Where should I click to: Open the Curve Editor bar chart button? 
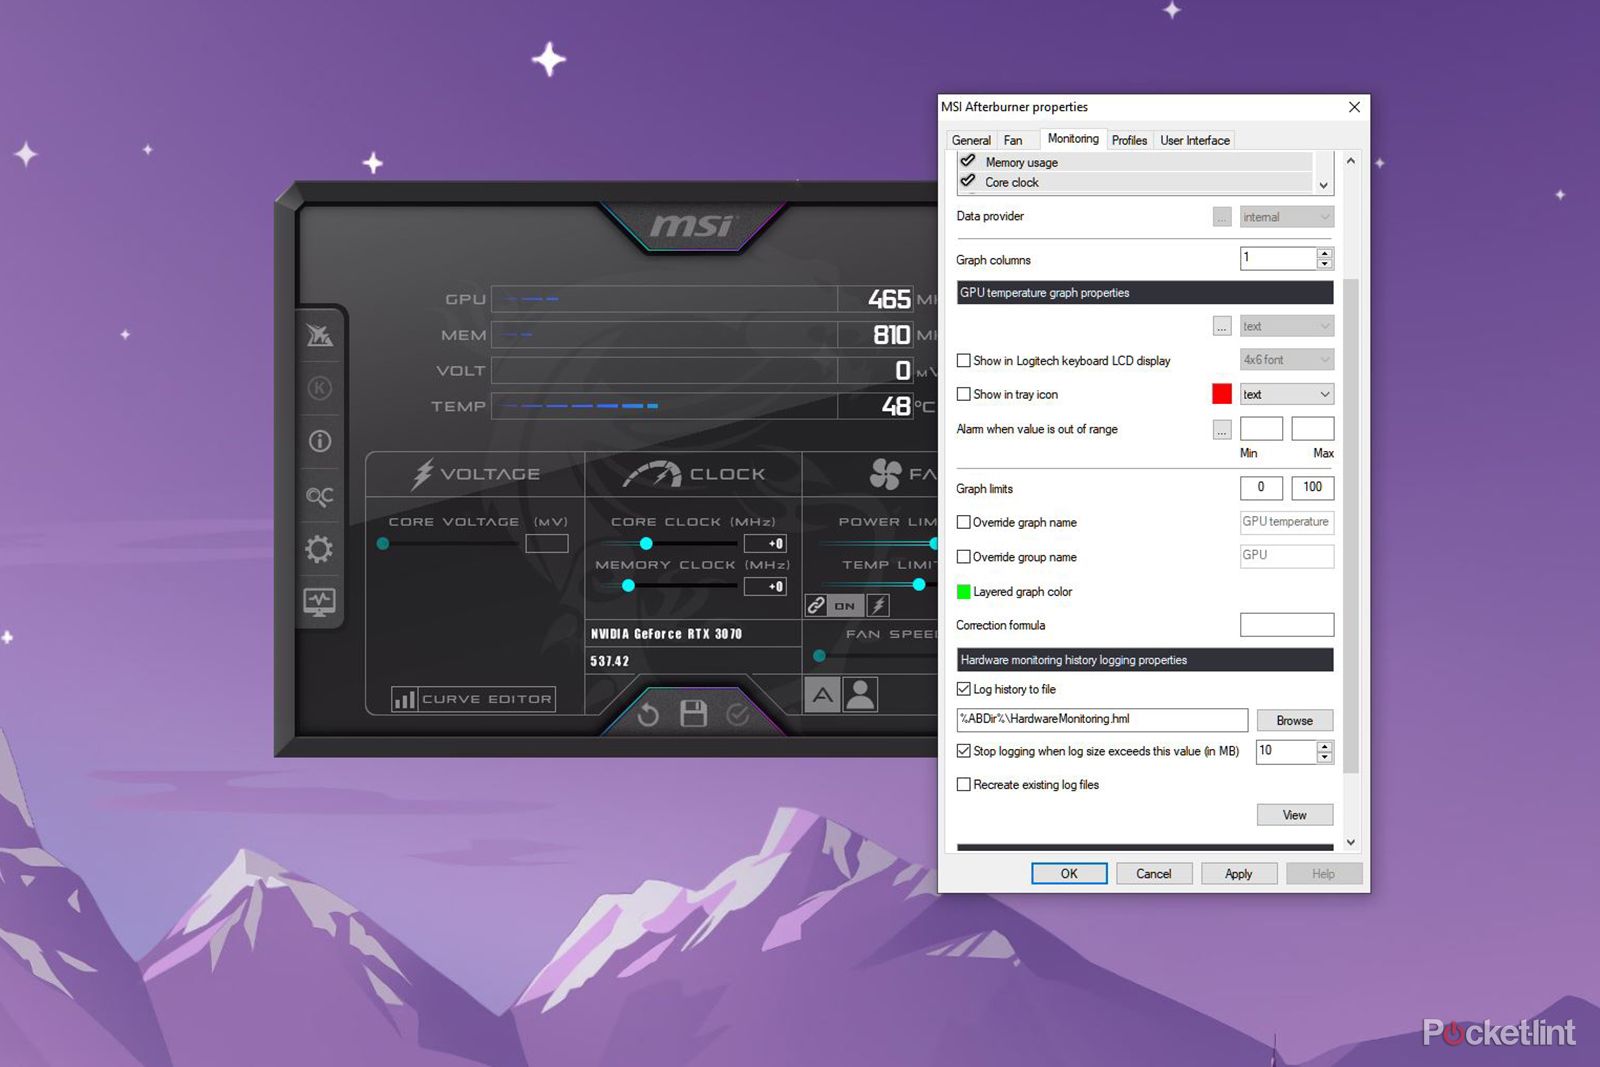474,699
